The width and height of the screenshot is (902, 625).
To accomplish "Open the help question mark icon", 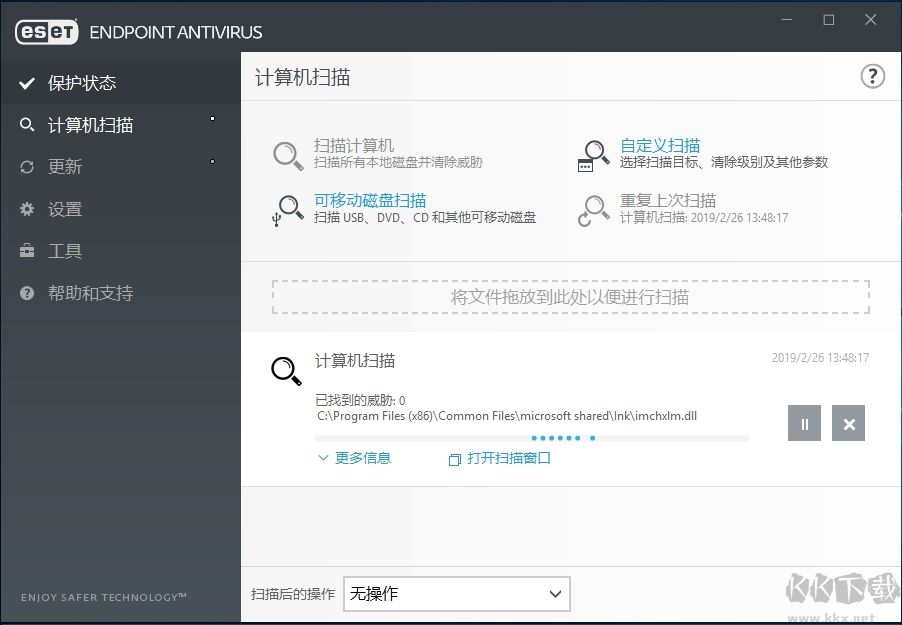I will click(872, 75).
